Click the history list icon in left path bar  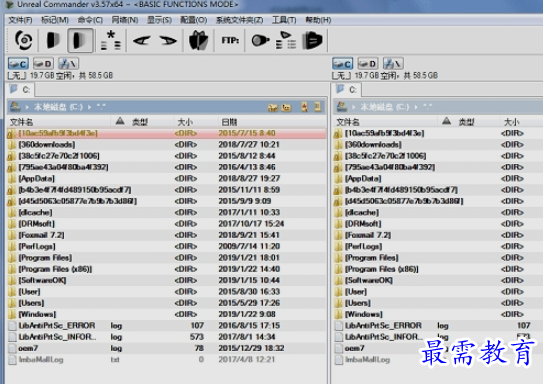tap(317, 107)
